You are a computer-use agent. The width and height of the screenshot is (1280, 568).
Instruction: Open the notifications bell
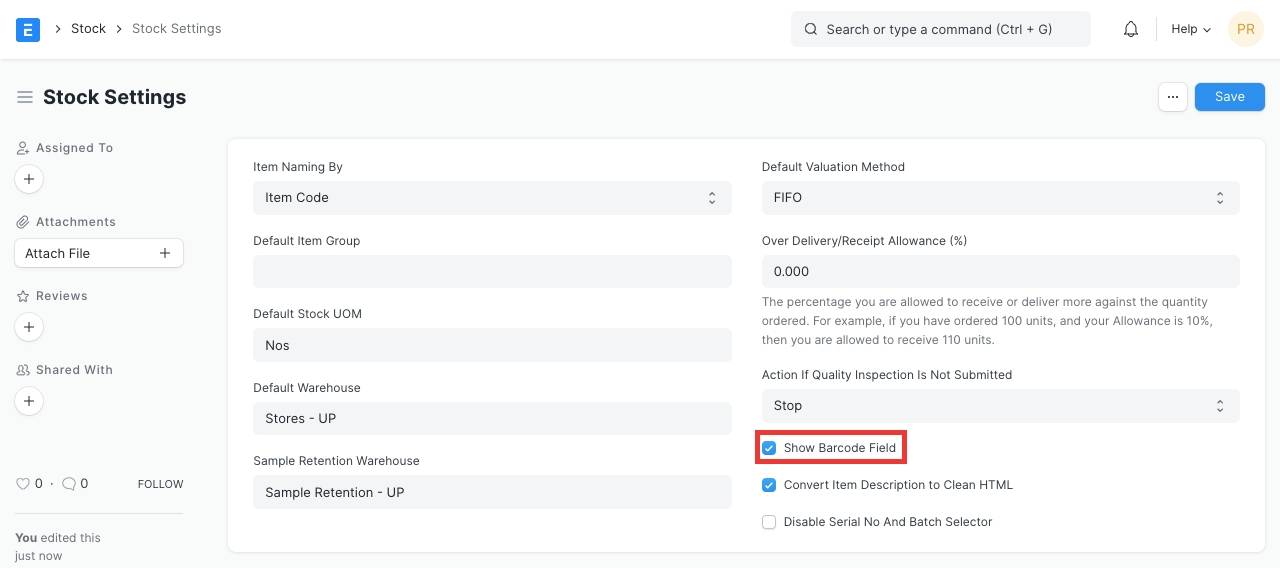coord(1131,29)
